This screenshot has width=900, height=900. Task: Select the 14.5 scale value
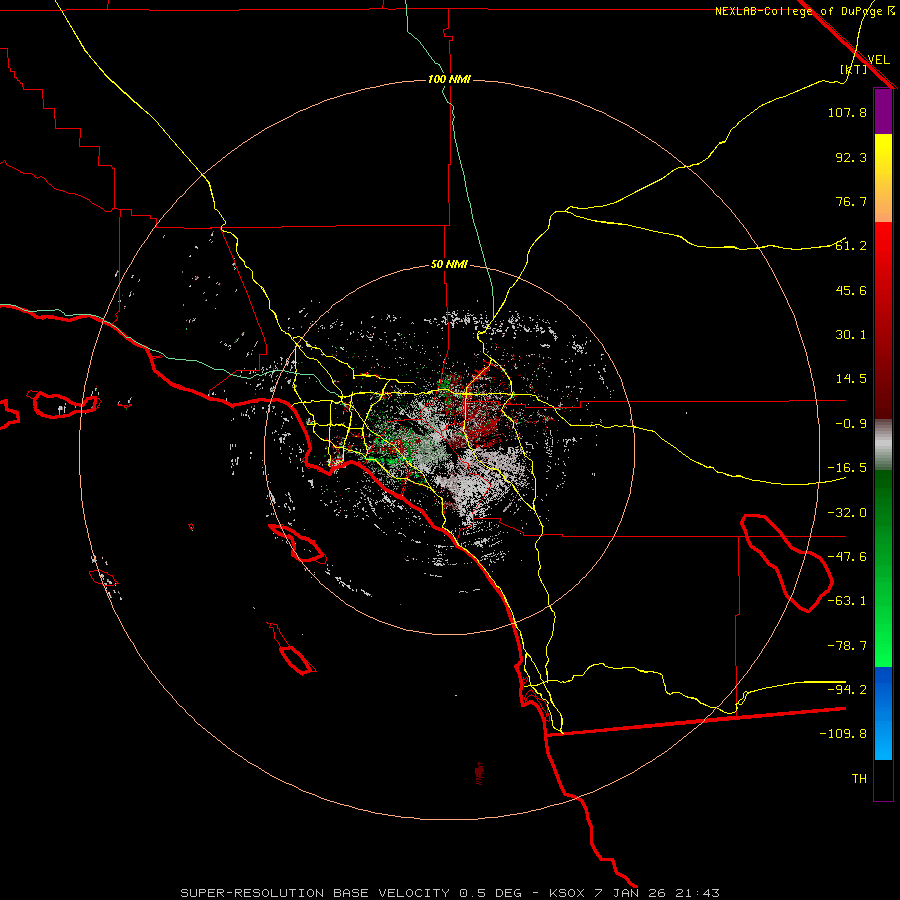click(851, 379)
